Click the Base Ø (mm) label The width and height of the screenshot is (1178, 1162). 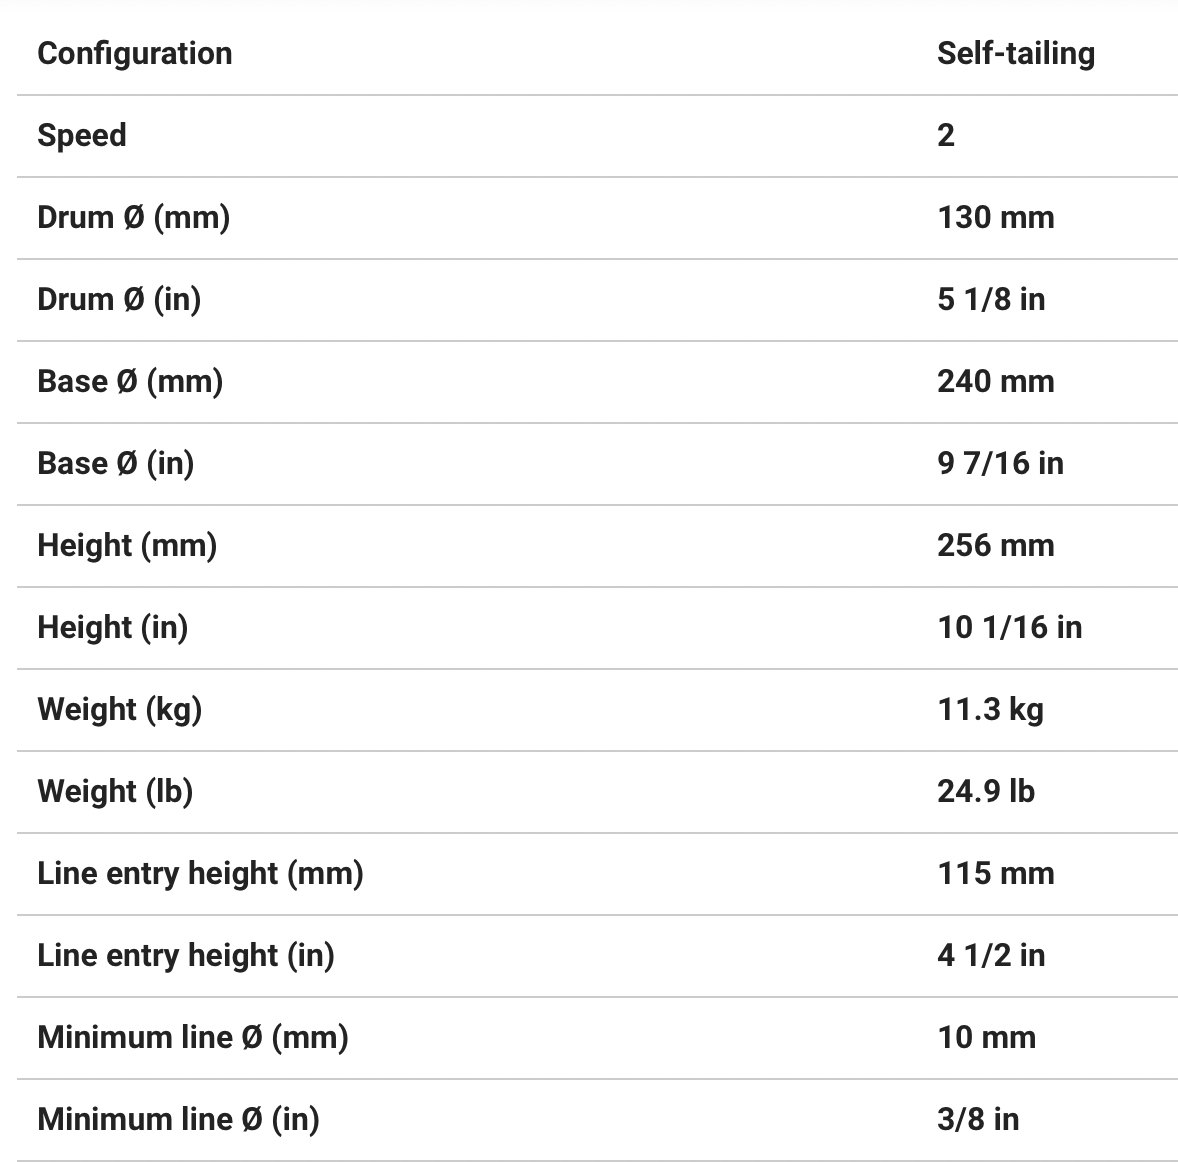pyautogui.click(x=130, y=381)
